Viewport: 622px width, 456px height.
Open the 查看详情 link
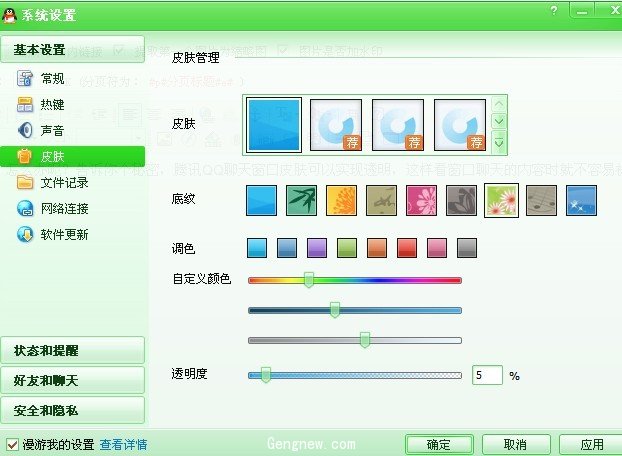pos(123,444)
